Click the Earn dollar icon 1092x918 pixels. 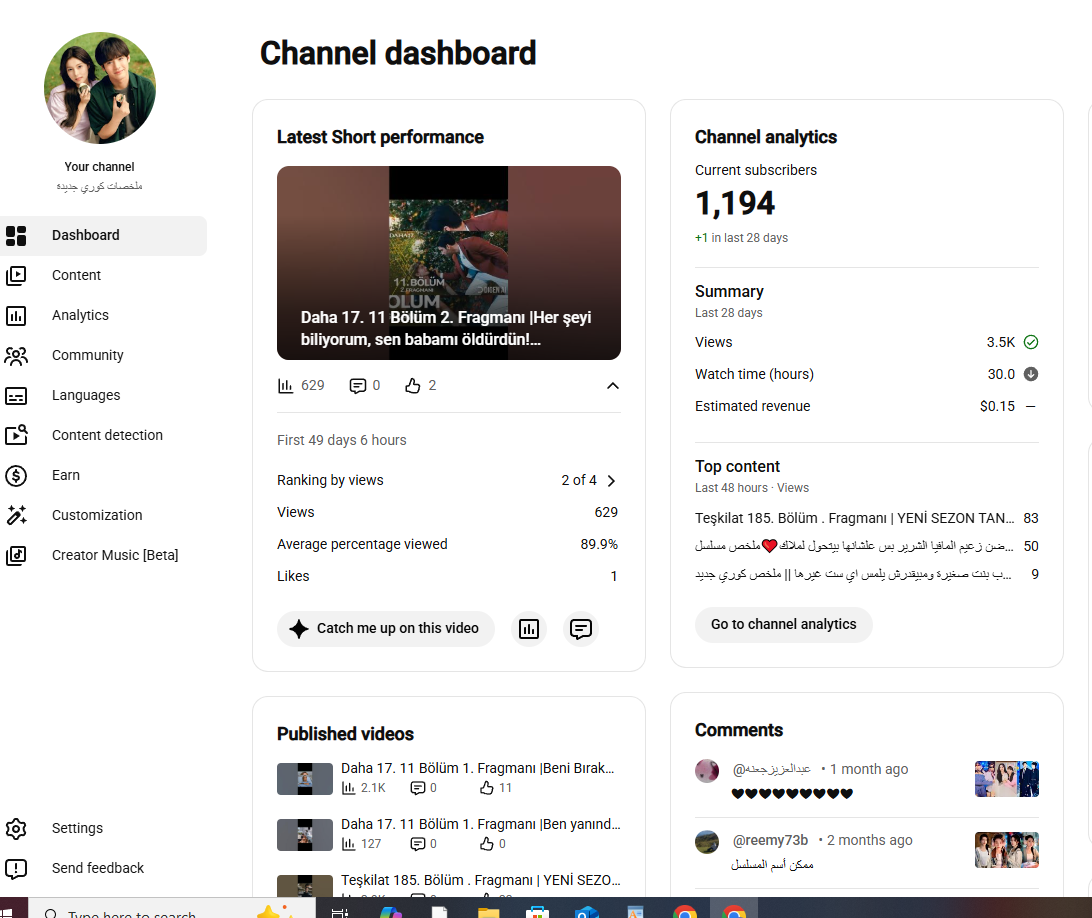click(16, 476)
